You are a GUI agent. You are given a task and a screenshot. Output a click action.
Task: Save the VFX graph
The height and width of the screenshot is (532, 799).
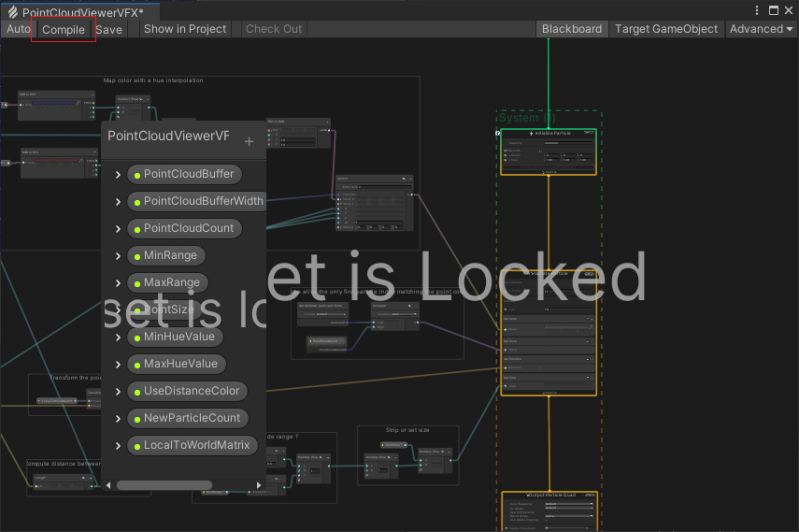point(109,30)
